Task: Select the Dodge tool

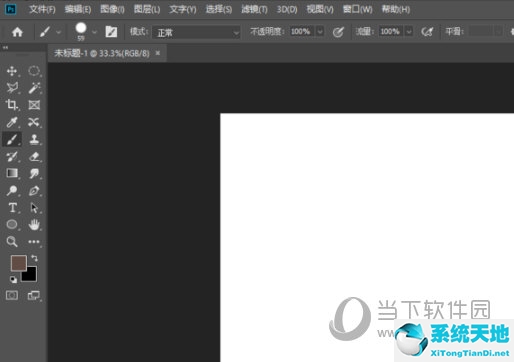Action: 12,191
